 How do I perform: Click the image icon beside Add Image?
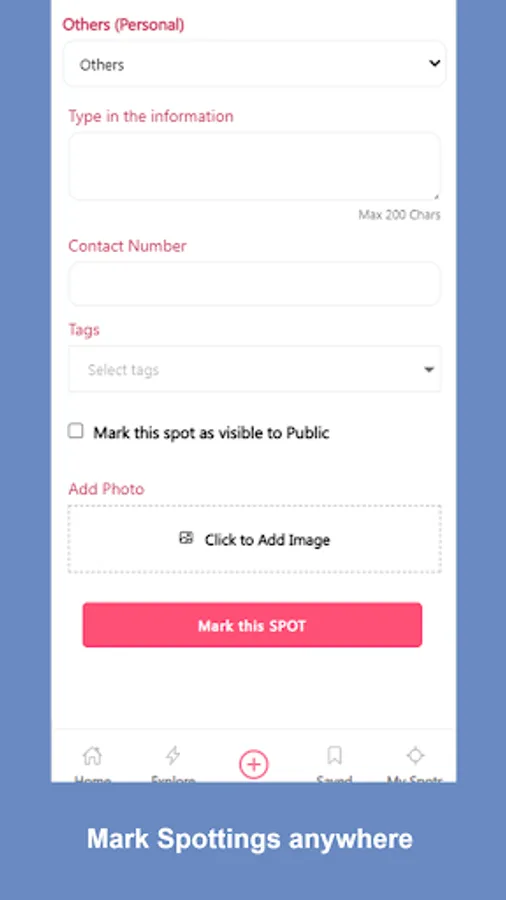pyautogui.click(x=186, y=538)
